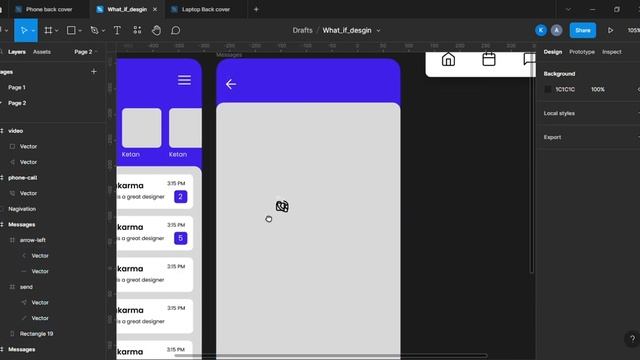Click the frame icon beside arrow-left layer
The height and width of the screenshot is (360, 640).
tap(12, 240)
